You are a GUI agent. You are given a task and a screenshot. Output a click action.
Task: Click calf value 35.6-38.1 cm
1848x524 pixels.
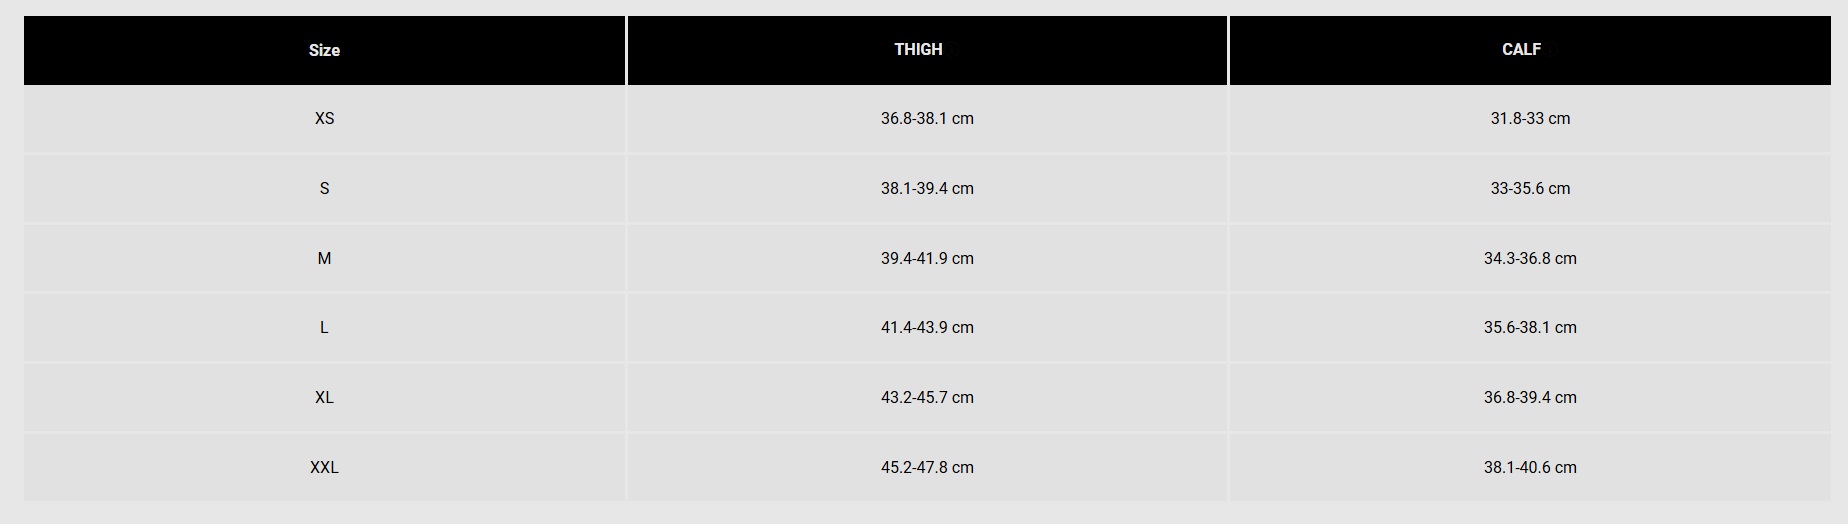point(1530,327)
